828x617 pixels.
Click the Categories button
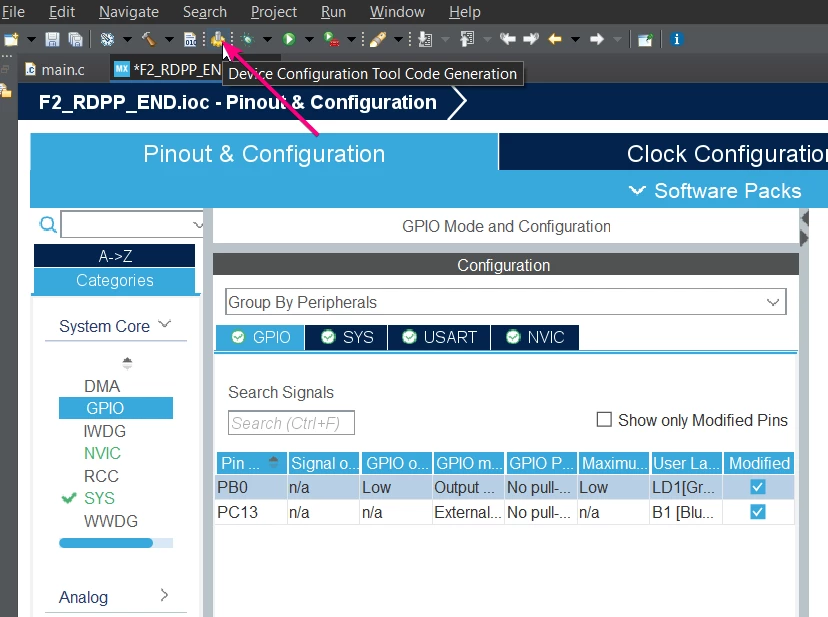pyautogui.click(x=115, y=281)
